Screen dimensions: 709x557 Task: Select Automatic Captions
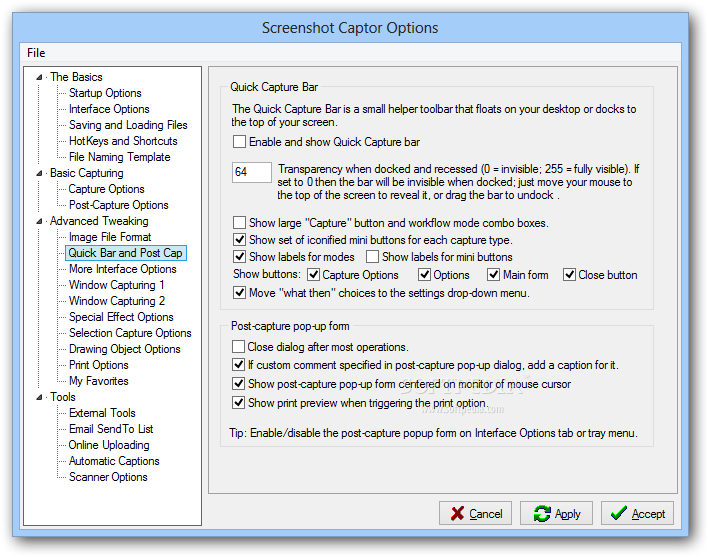(x=114, y=461)
